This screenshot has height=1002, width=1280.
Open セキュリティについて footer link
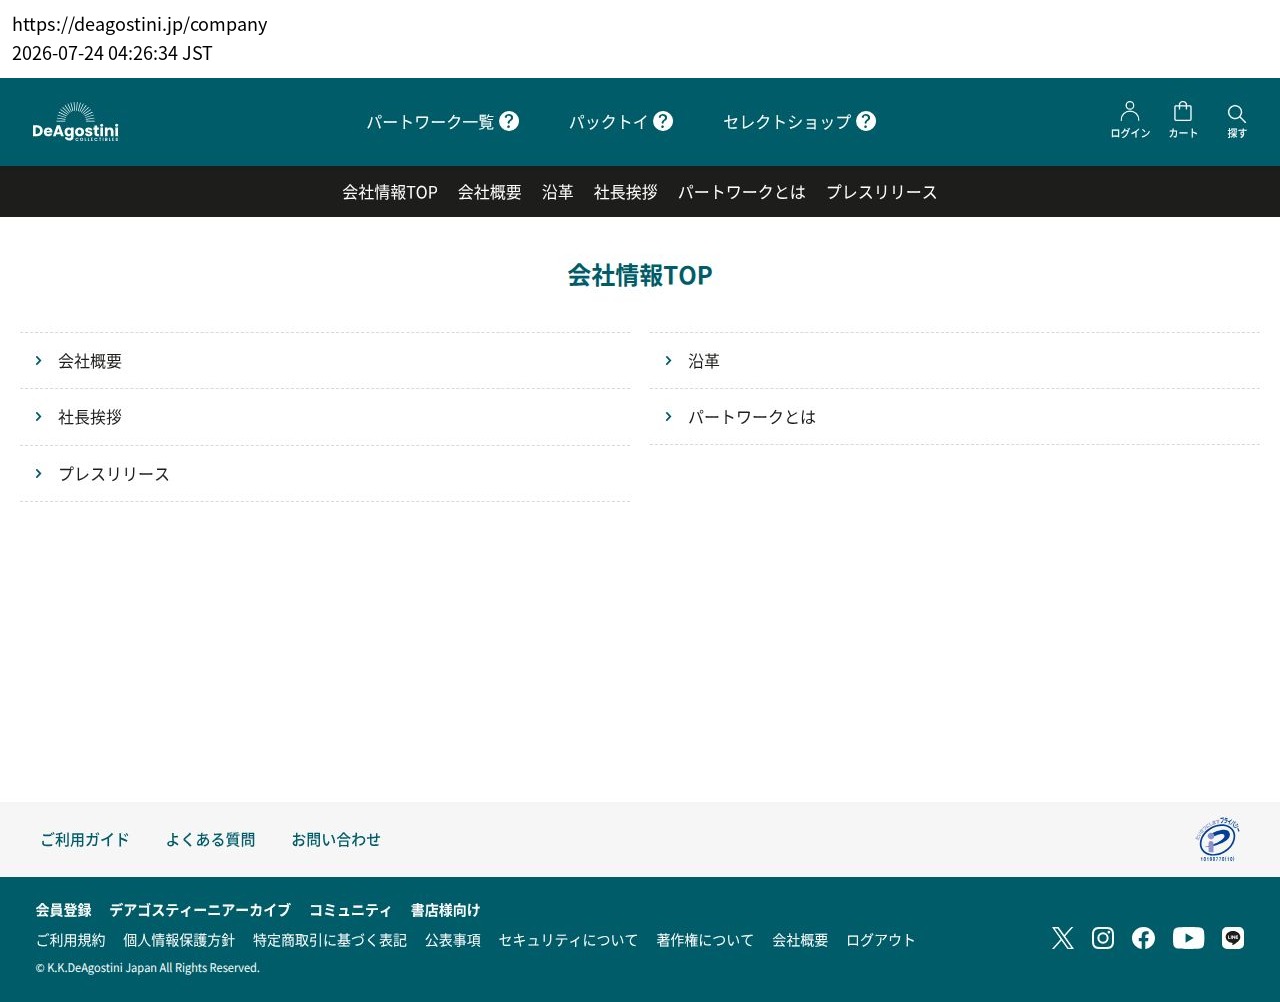568,940
